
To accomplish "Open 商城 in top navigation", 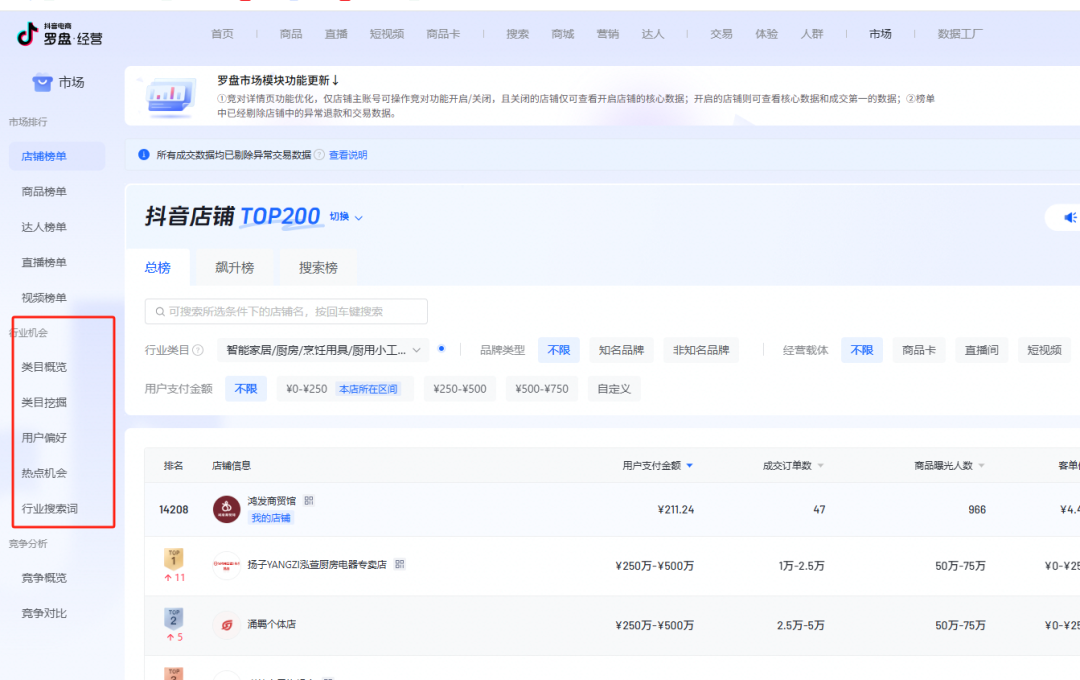I will point(563,34).
